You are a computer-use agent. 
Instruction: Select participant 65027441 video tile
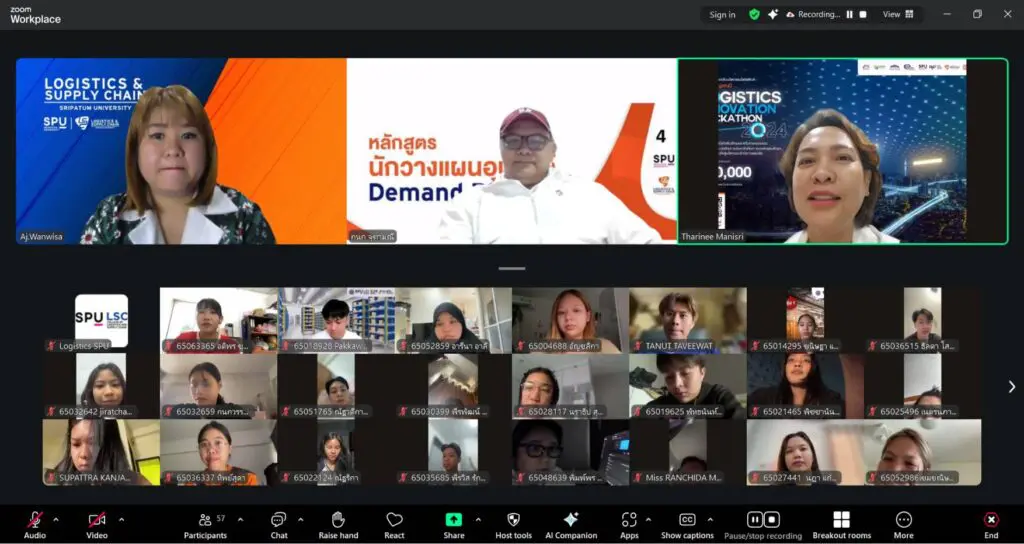pyautogui.click(x=805, y=452)
